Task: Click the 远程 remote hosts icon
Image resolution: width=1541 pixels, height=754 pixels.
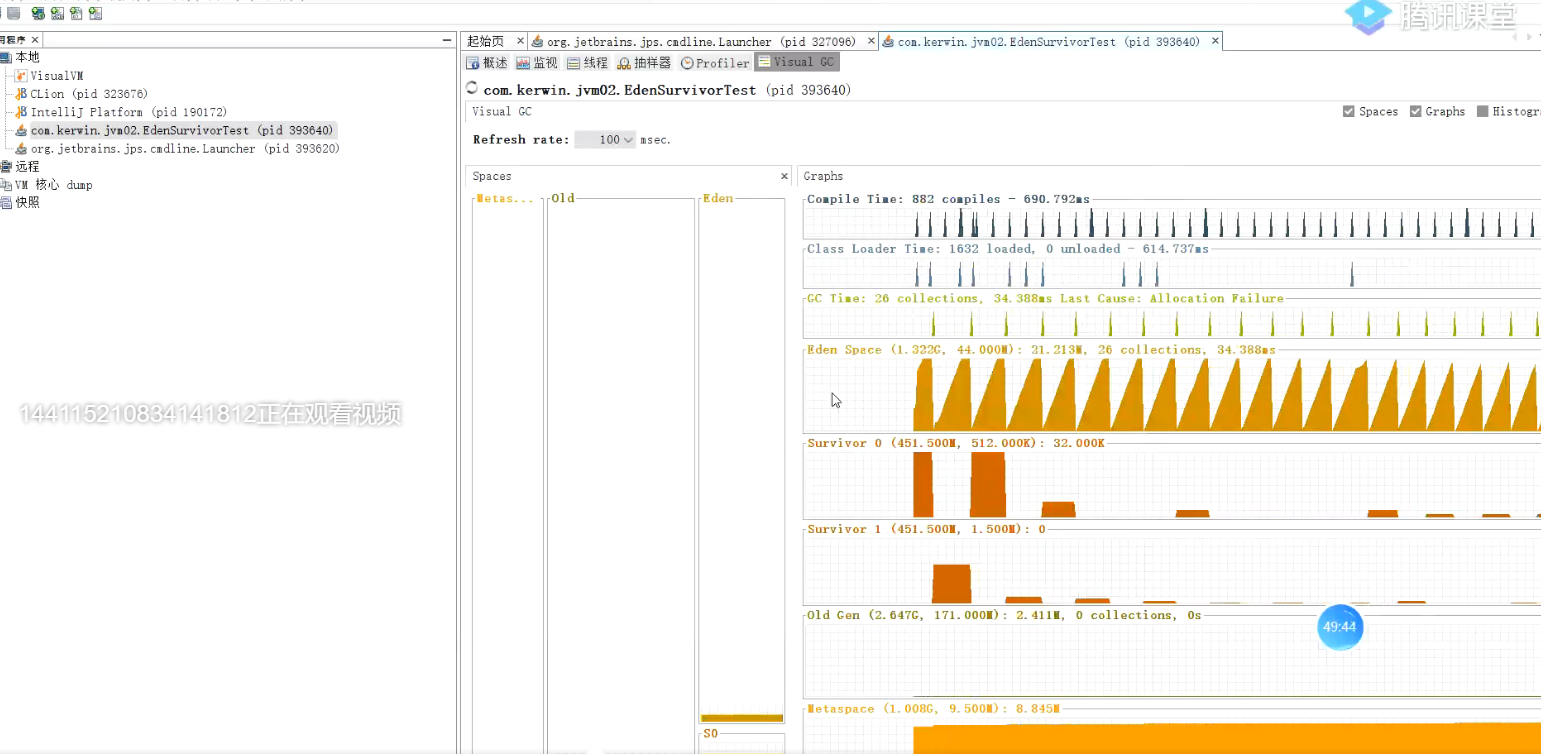Action: tap(5, 167)
